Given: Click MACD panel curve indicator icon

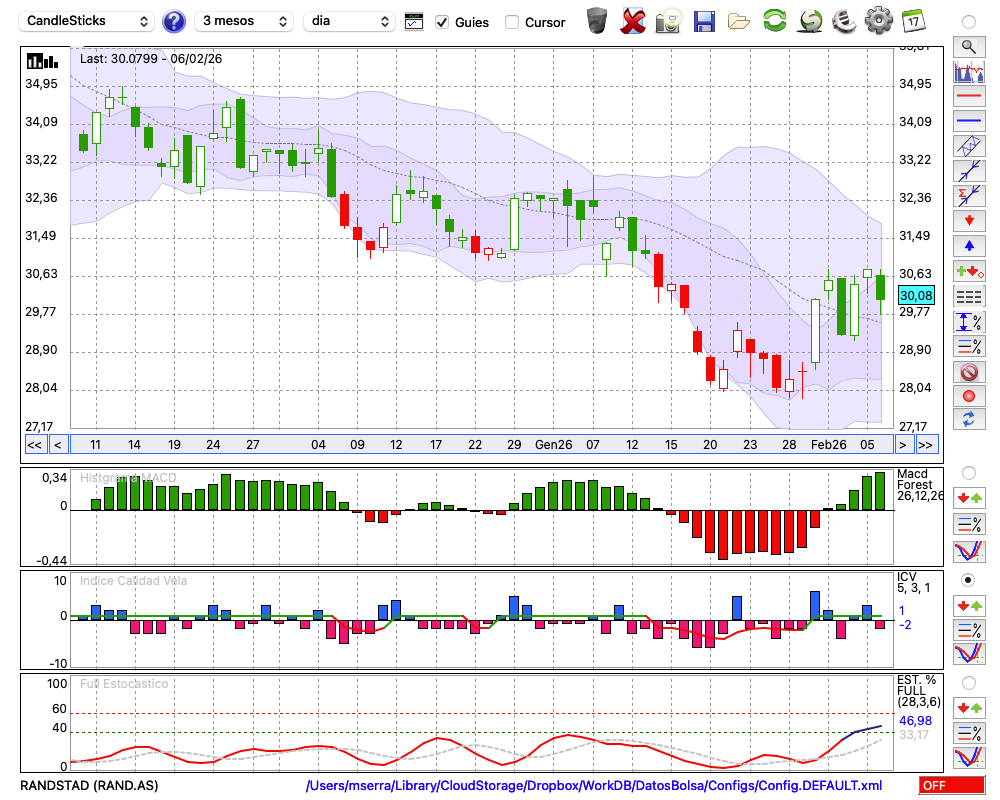Looking at the screenshot, I should pyautogui.click(x=969, y=551).
